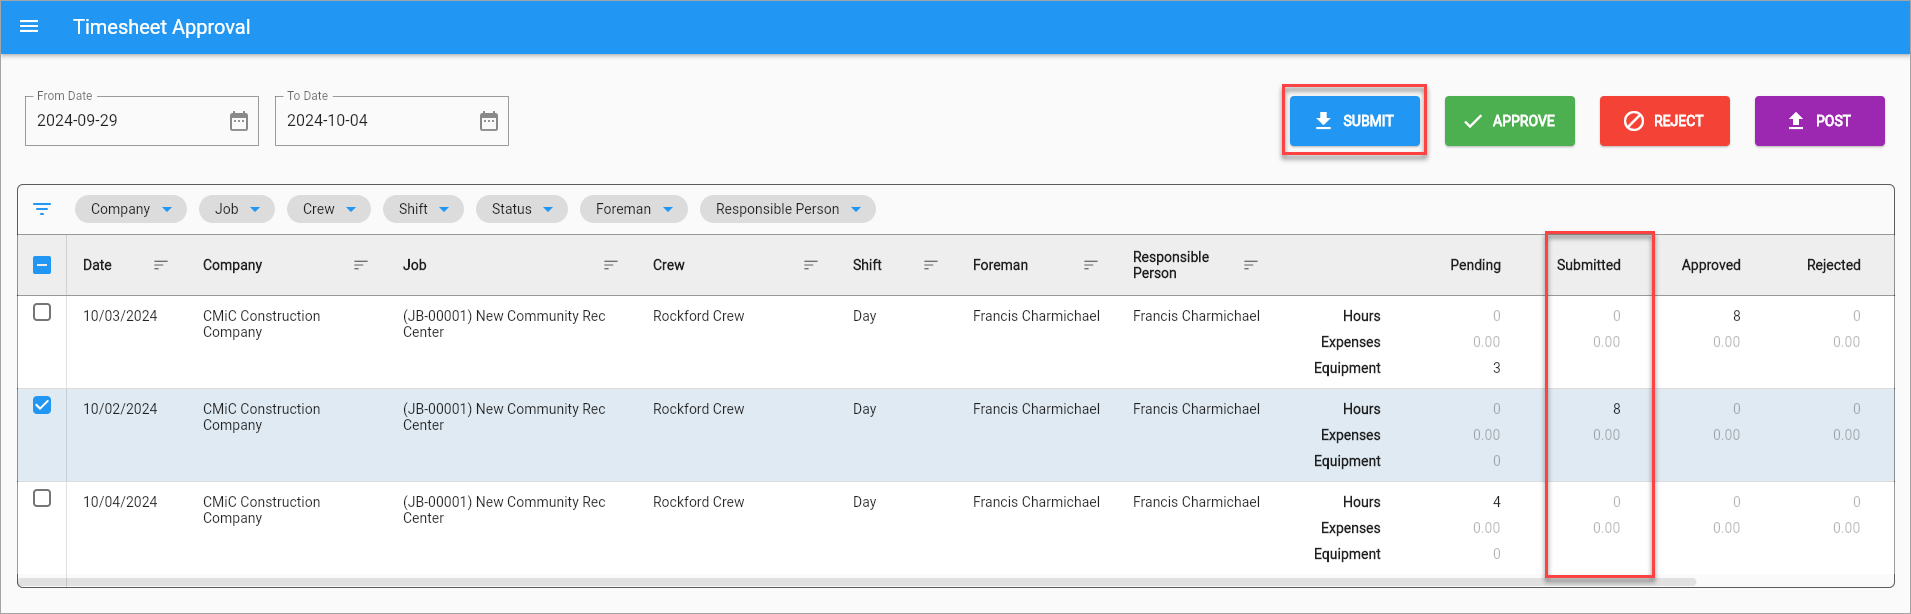Click the red Reject button
Screen dimensions: 1911x614
(1665, 121)
